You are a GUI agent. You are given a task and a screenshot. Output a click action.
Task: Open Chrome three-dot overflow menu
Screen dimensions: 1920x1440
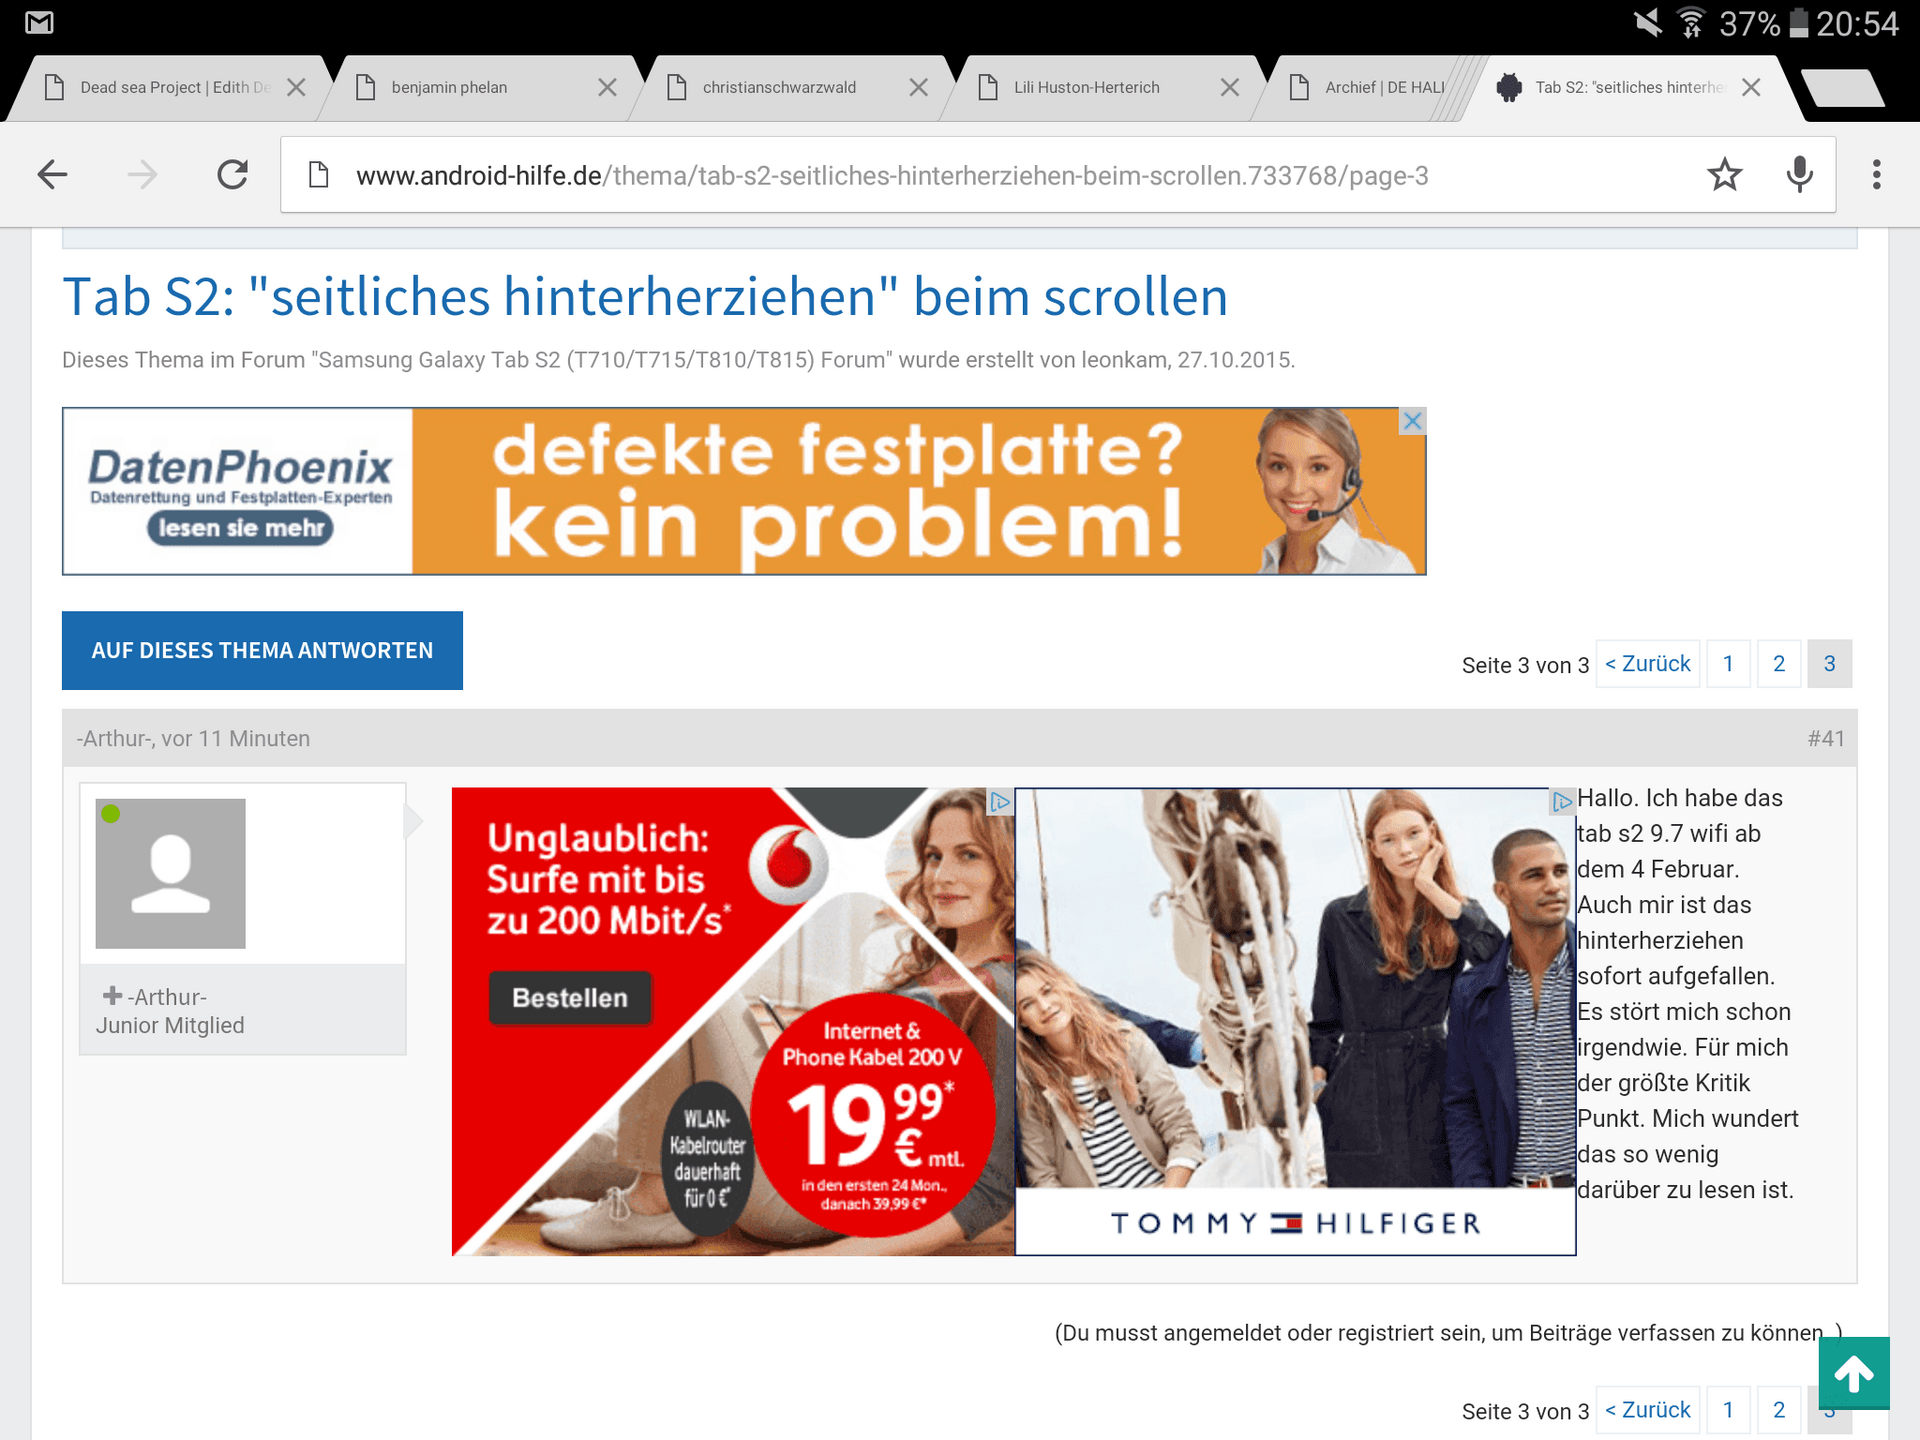coord(1876,175)
